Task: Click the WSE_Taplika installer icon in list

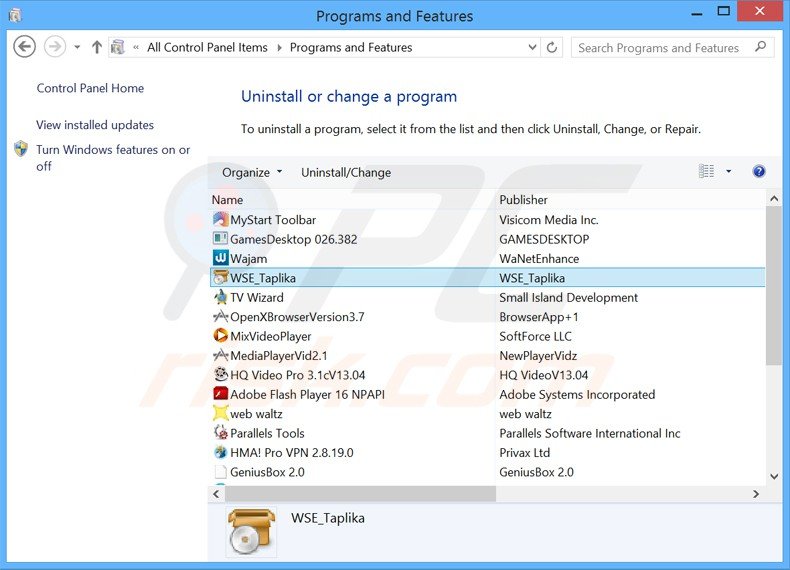Action: pos(220,277)
